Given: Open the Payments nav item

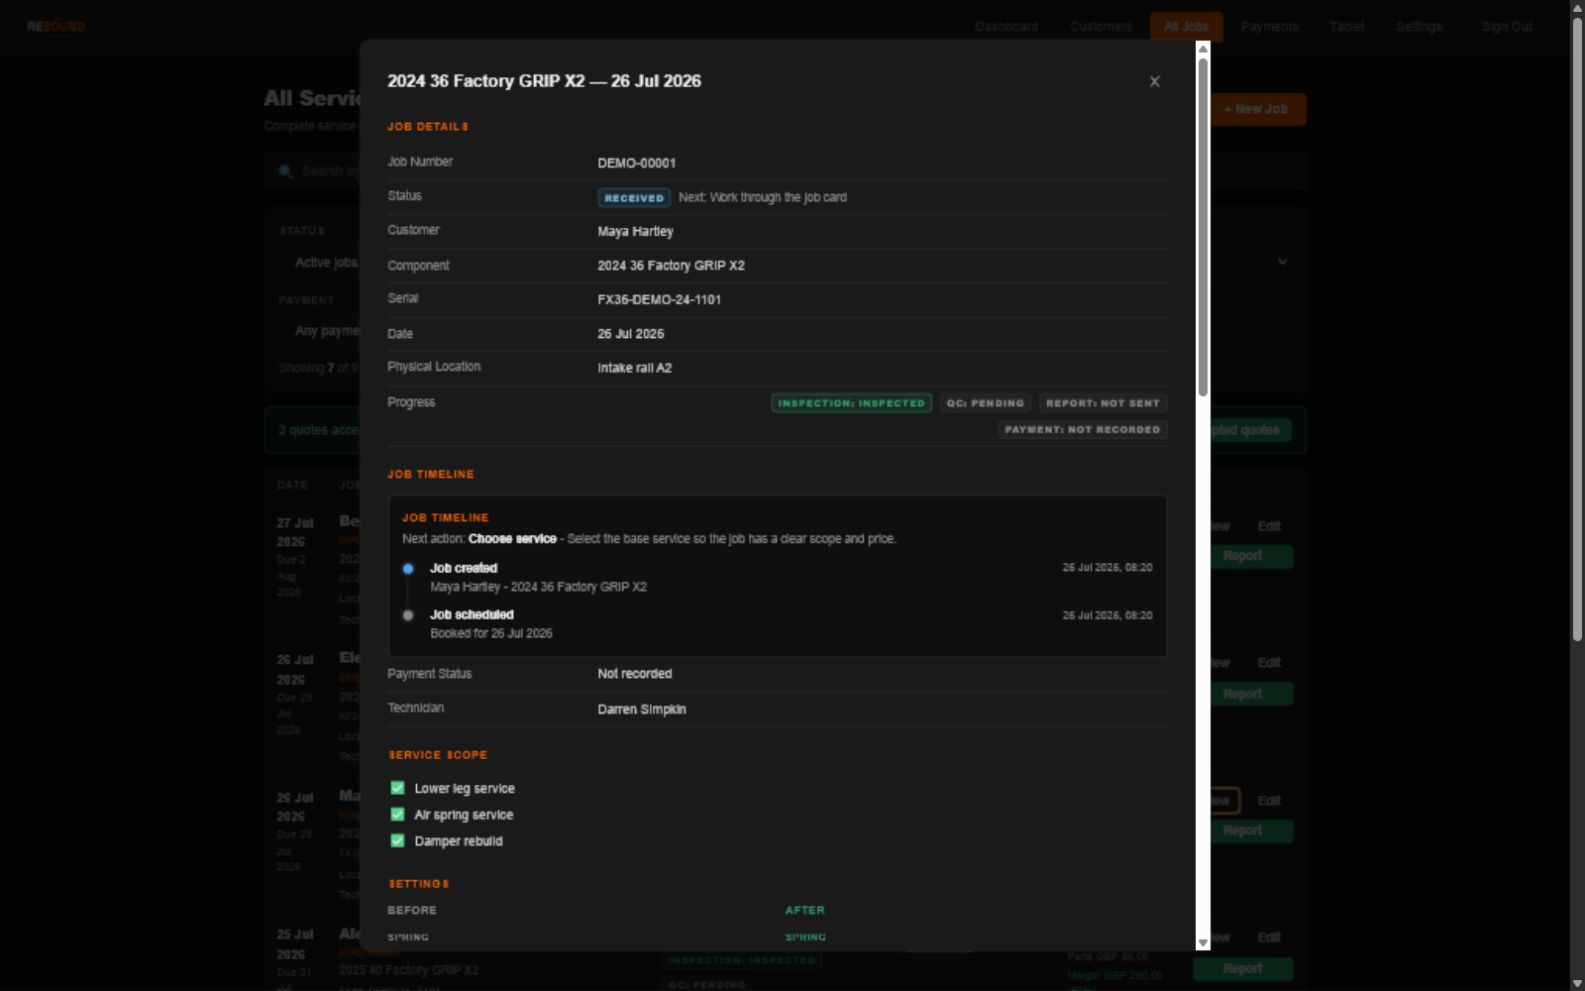Looking at the screenshot, I should point(1269,27).
